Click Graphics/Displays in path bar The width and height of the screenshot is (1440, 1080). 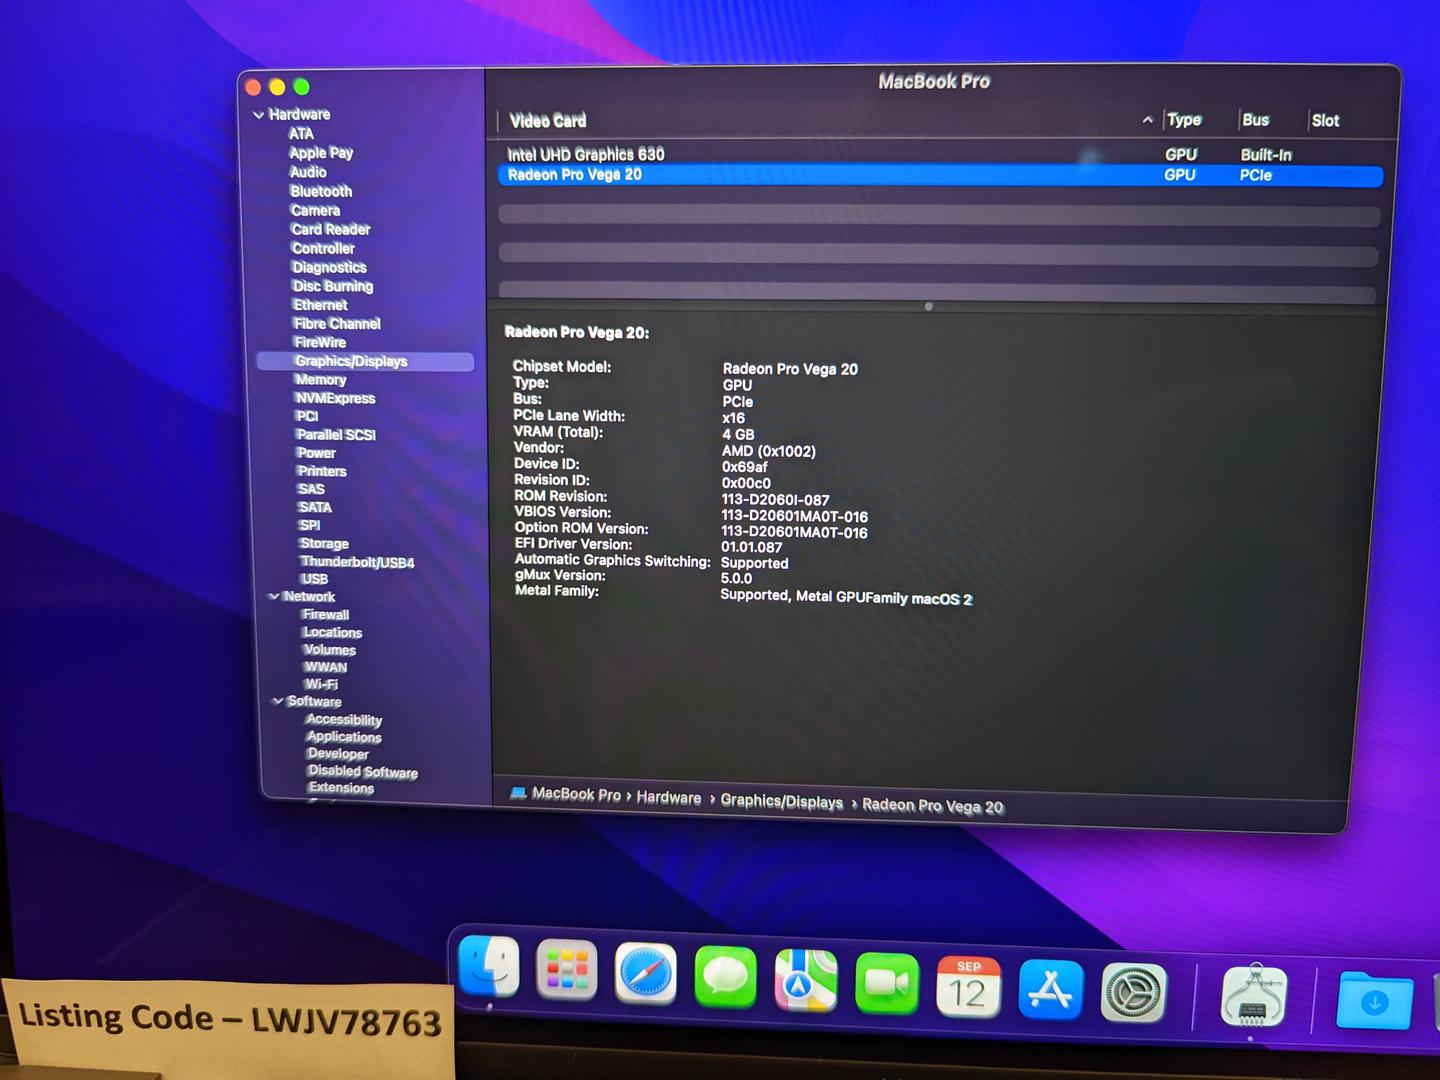(782, 801)
